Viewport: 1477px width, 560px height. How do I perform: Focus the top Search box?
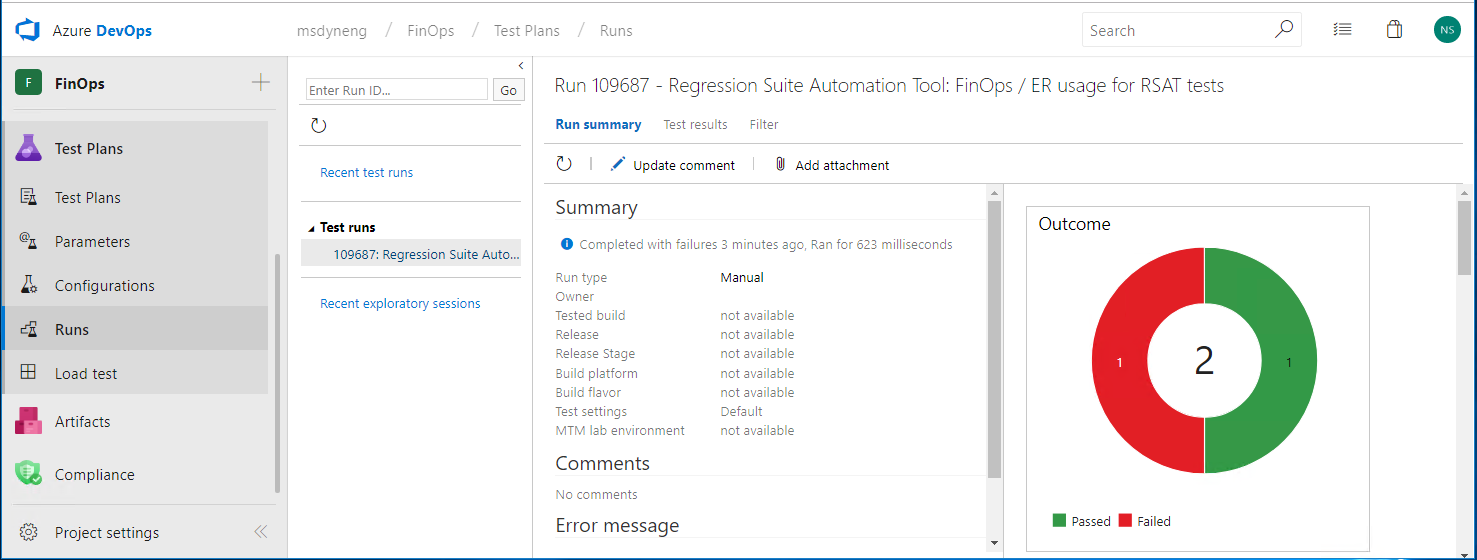(x=1191, y=30)
